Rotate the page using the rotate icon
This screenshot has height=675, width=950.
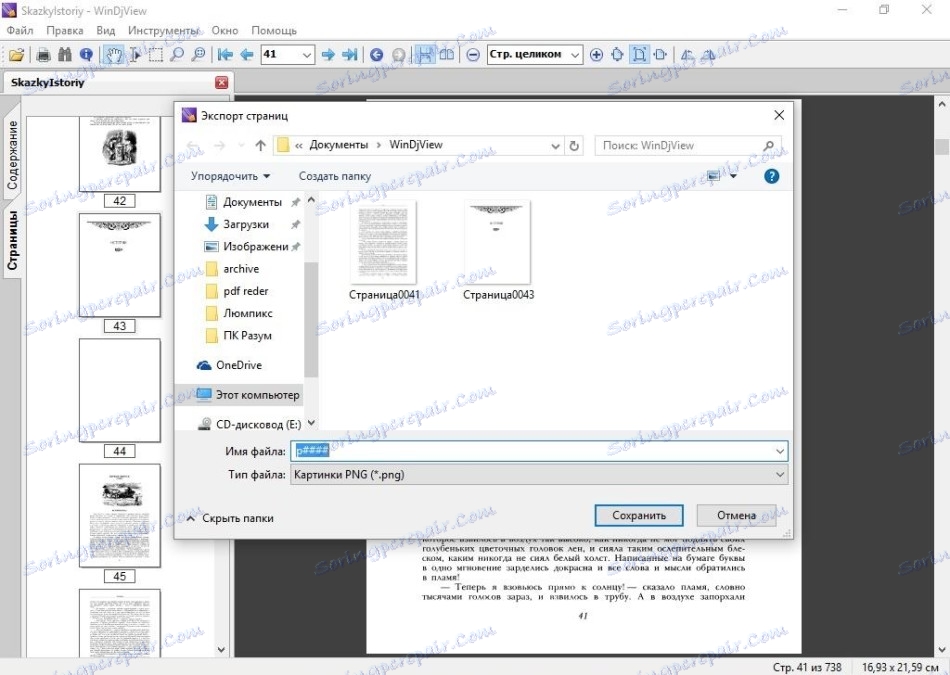(x=687, y=56)
